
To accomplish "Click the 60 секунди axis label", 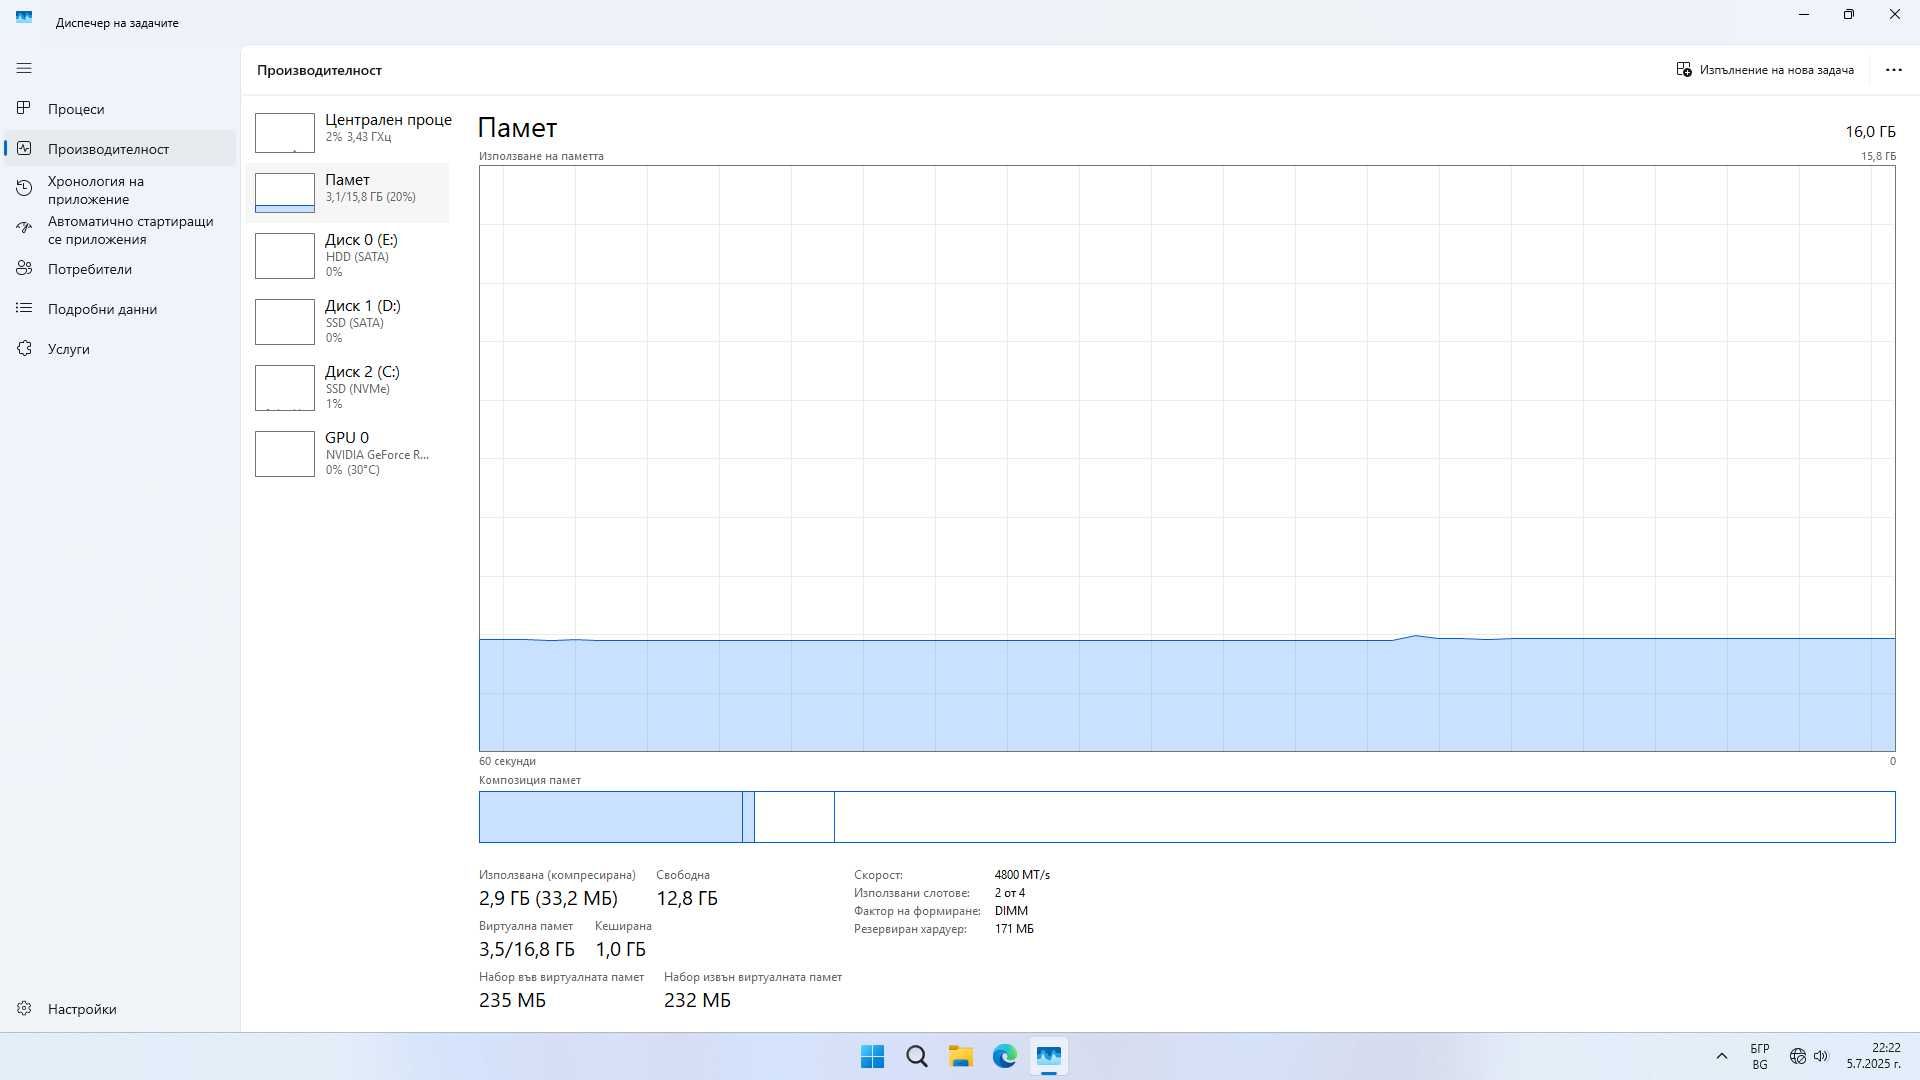I will [507, 761].
